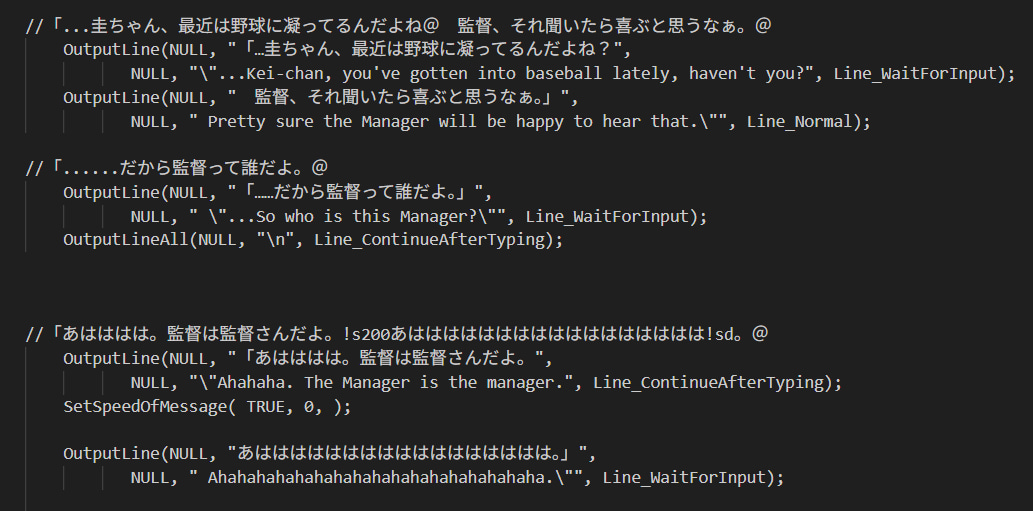Click the "So who is this Manager?" string
Screen dimensions: 1033x511
click(347, 217)
